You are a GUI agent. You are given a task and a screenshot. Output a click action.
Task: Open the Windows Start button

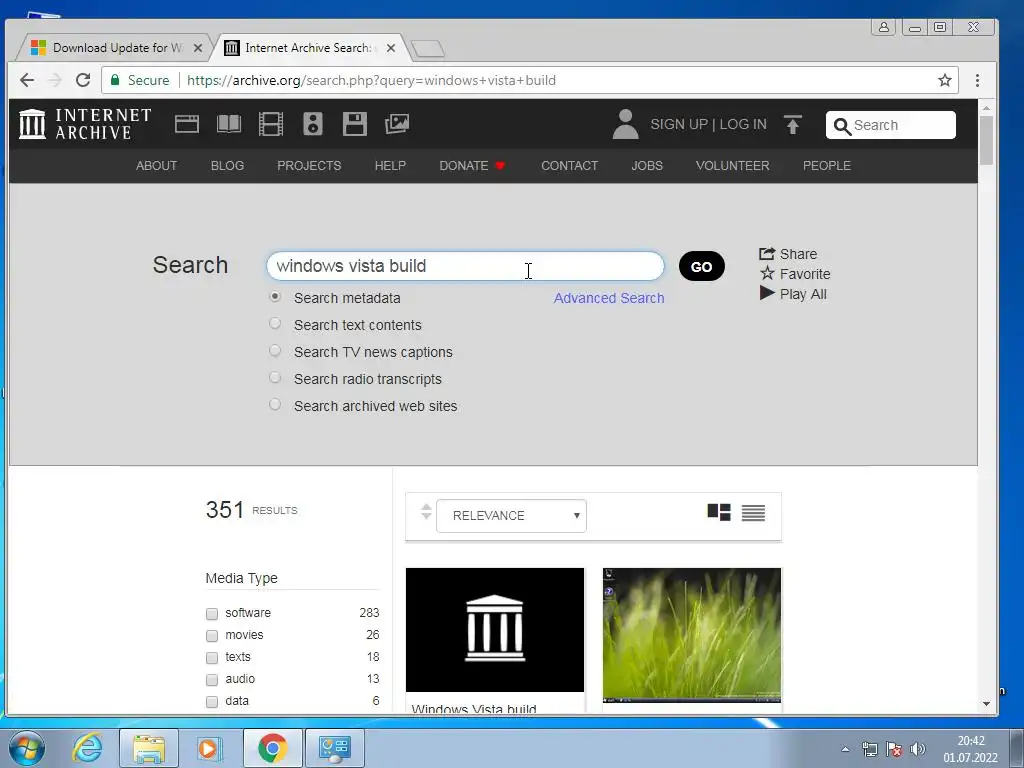27,748
